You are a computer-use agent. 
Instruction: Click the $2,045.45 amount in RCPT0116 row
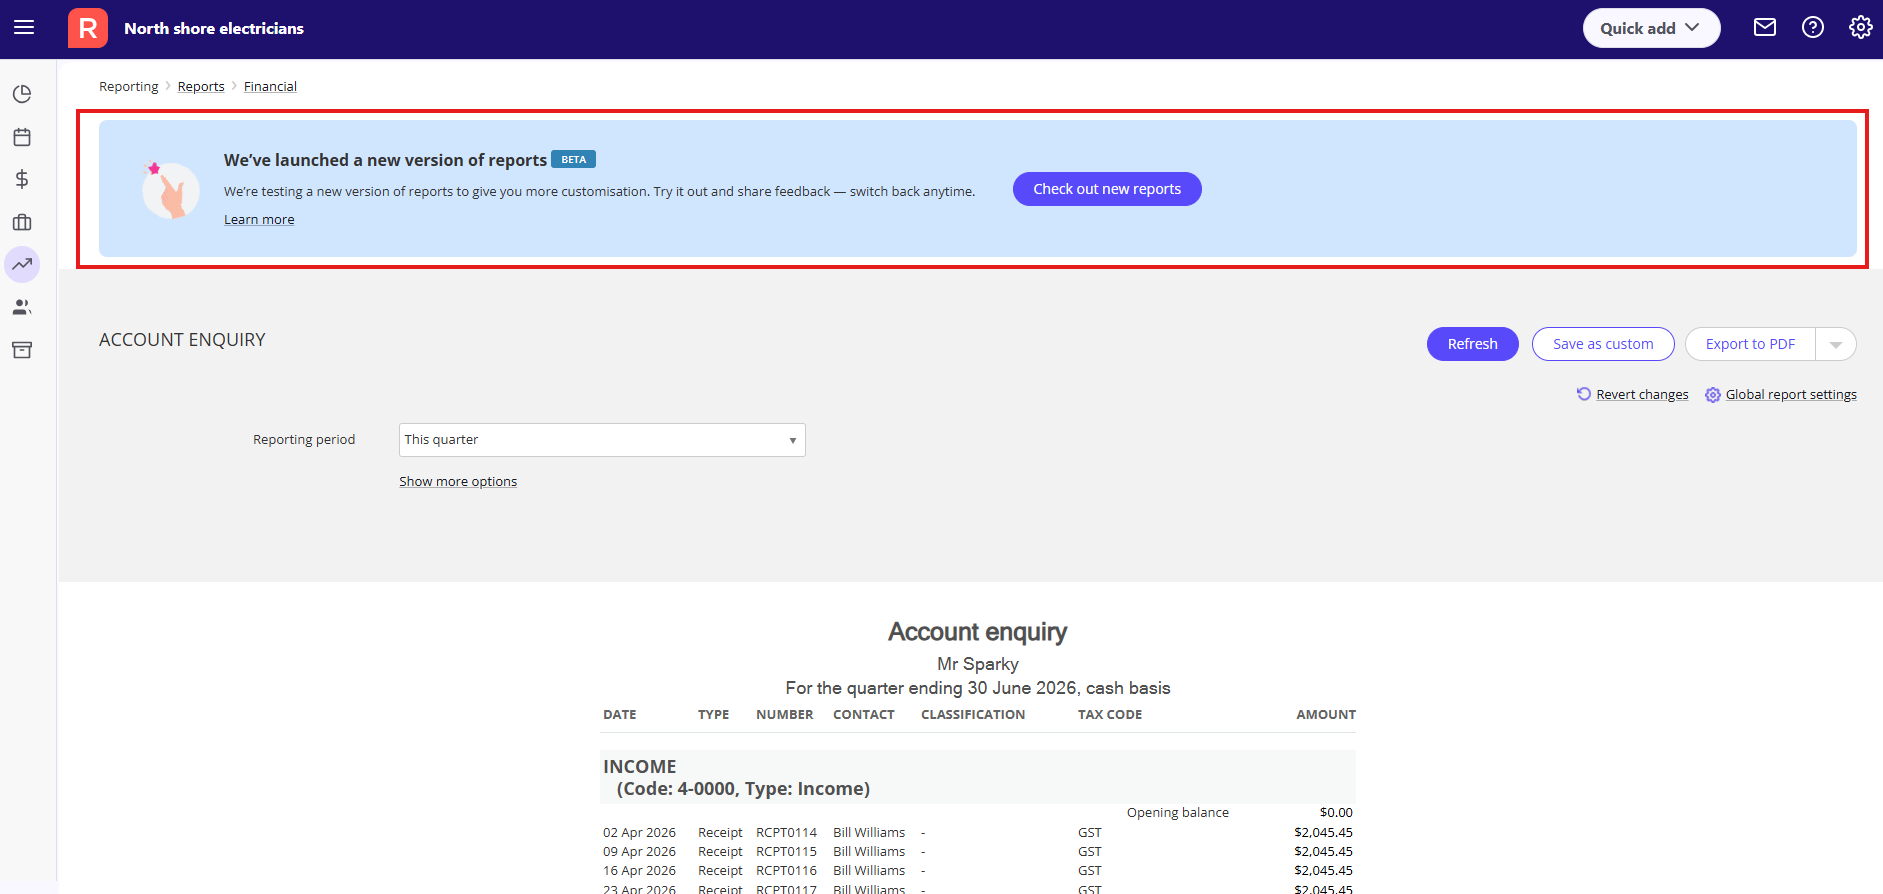tap(1323, 871)
